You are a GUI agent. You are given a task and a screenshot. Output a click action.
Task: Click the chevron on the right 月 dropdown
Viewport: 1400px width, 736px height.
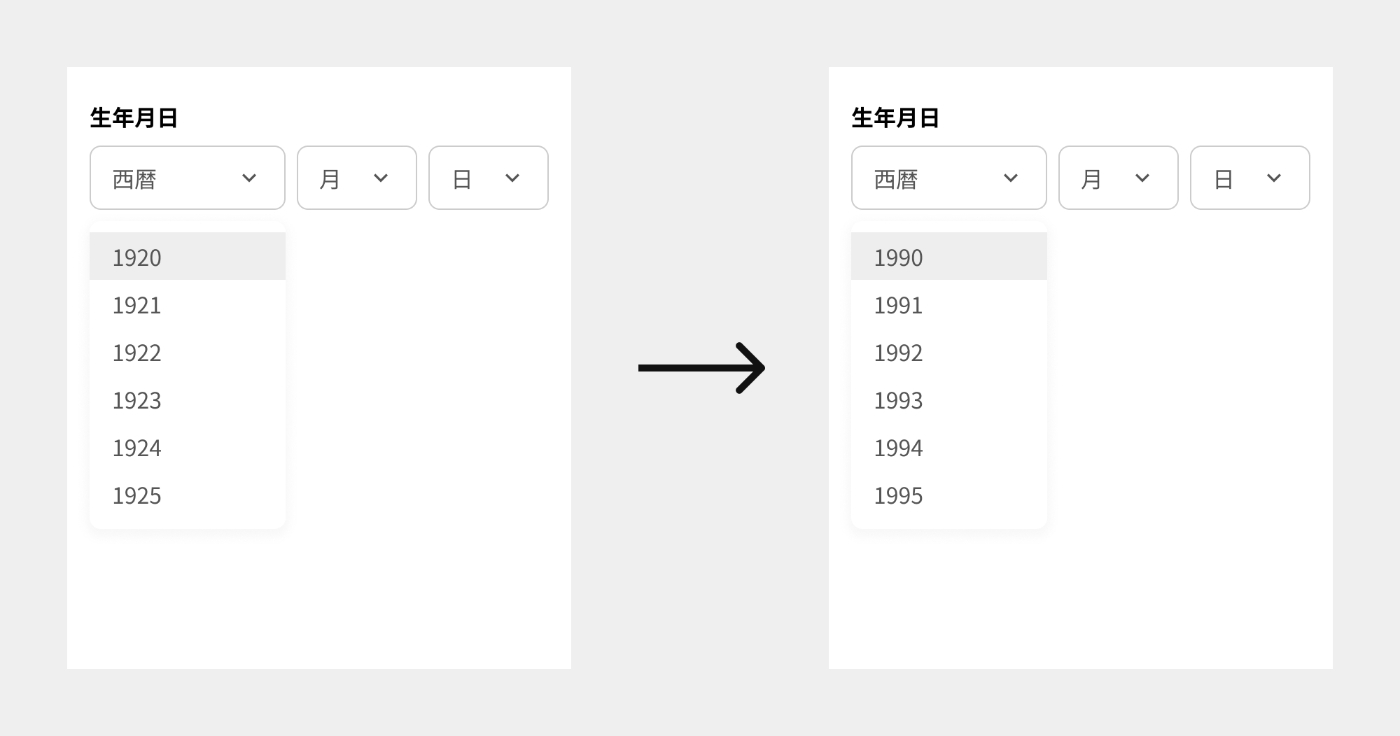tap(1143, 177)
